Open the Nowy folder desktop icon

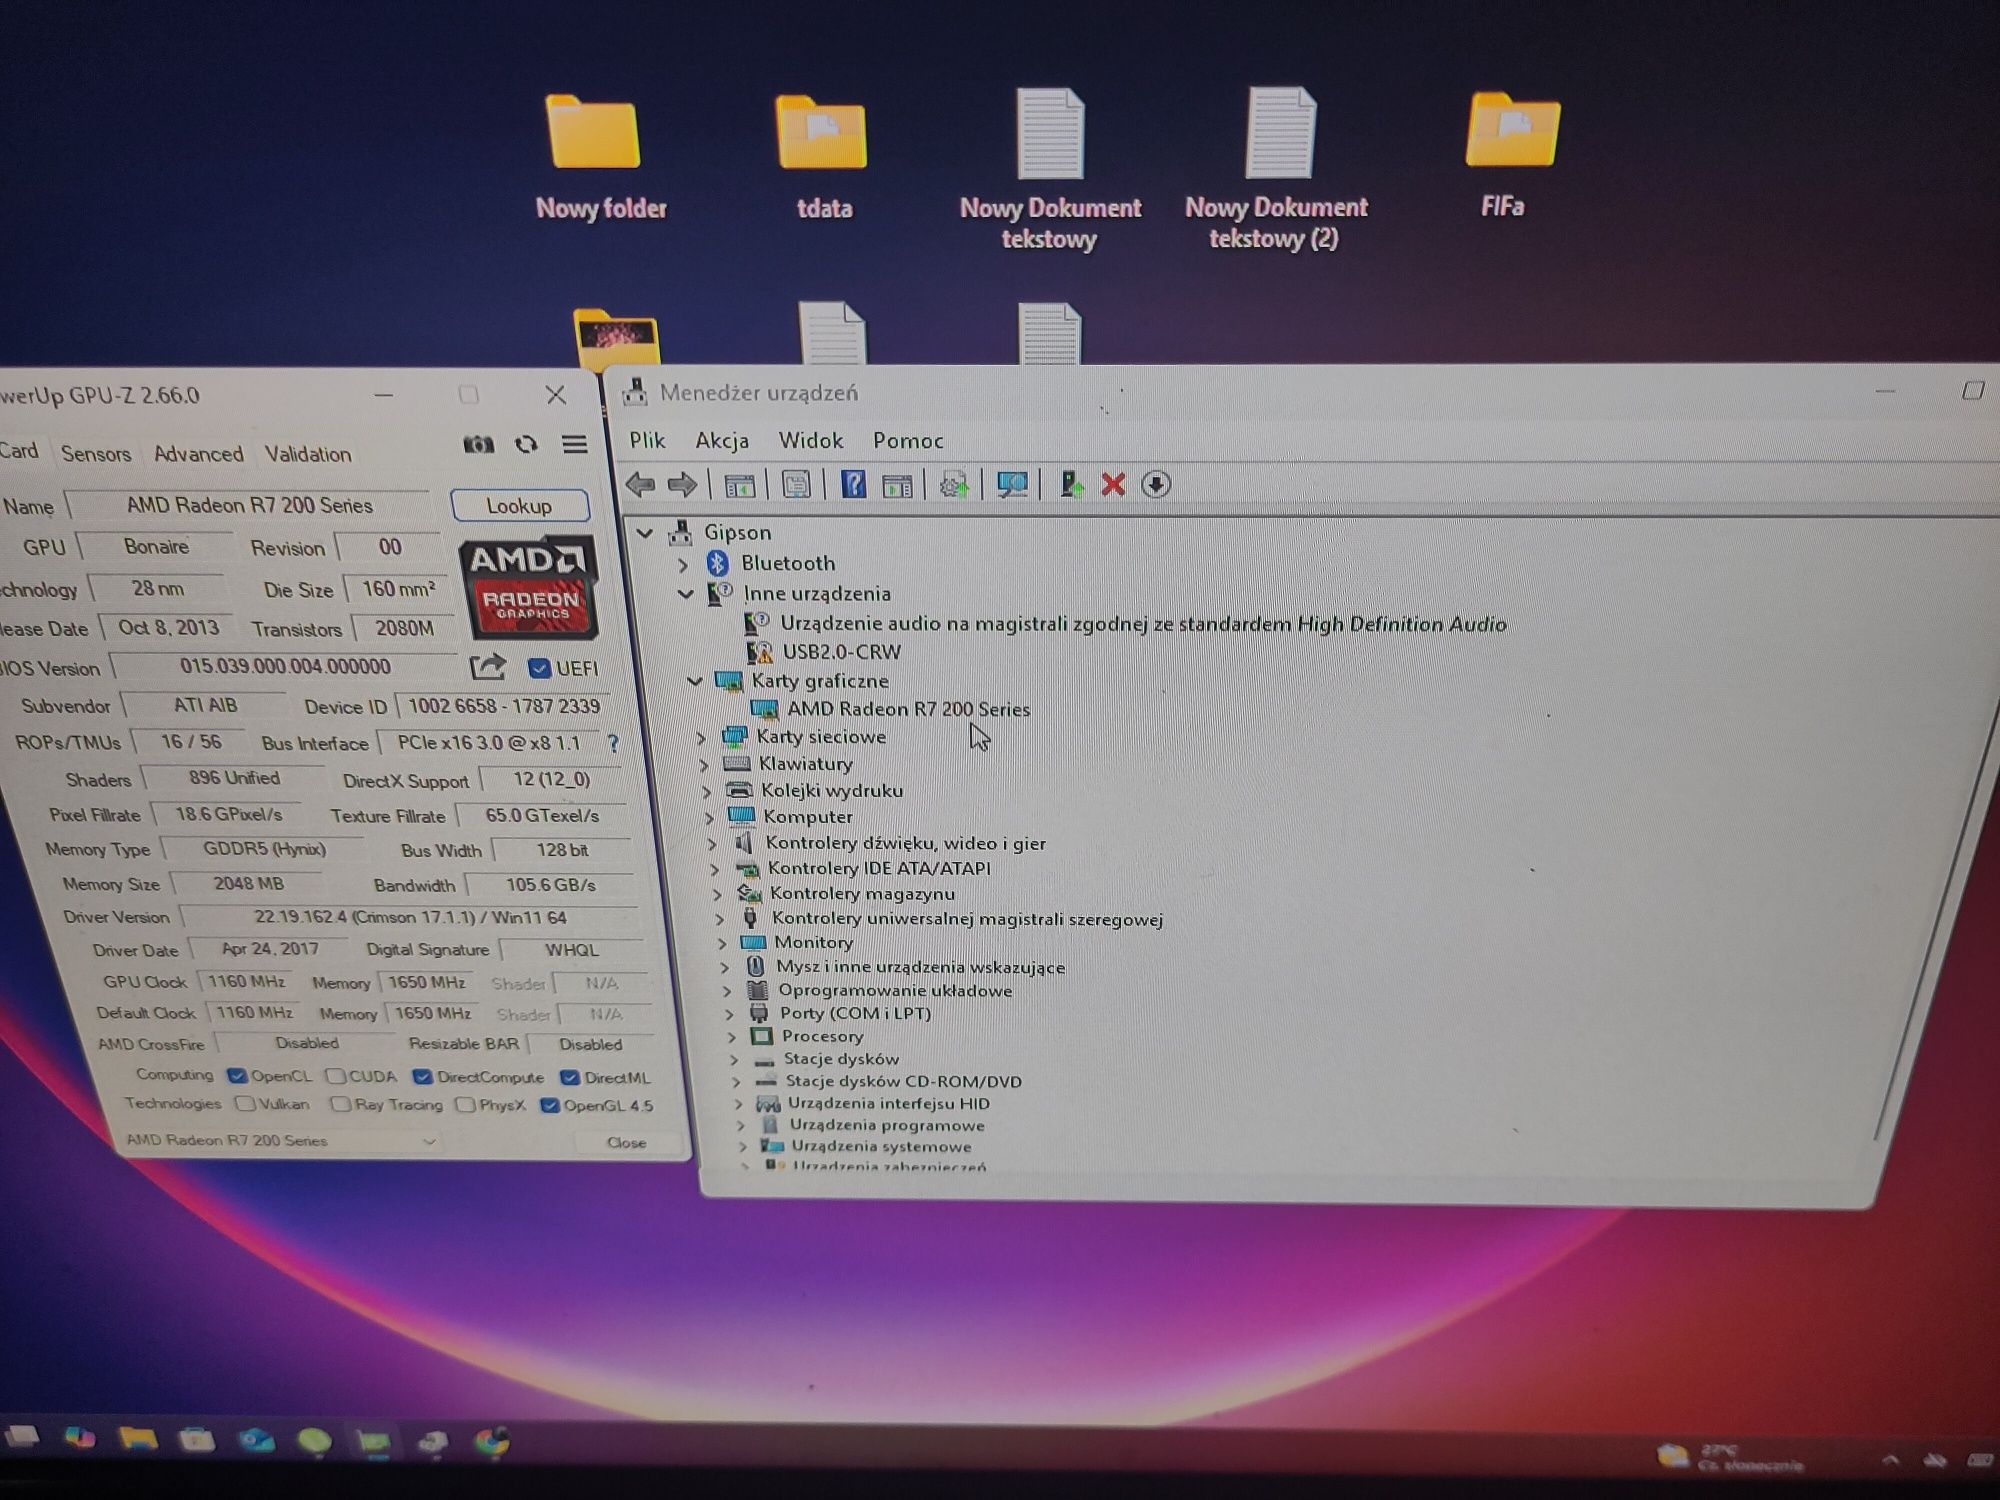click(x=597, y=158)
